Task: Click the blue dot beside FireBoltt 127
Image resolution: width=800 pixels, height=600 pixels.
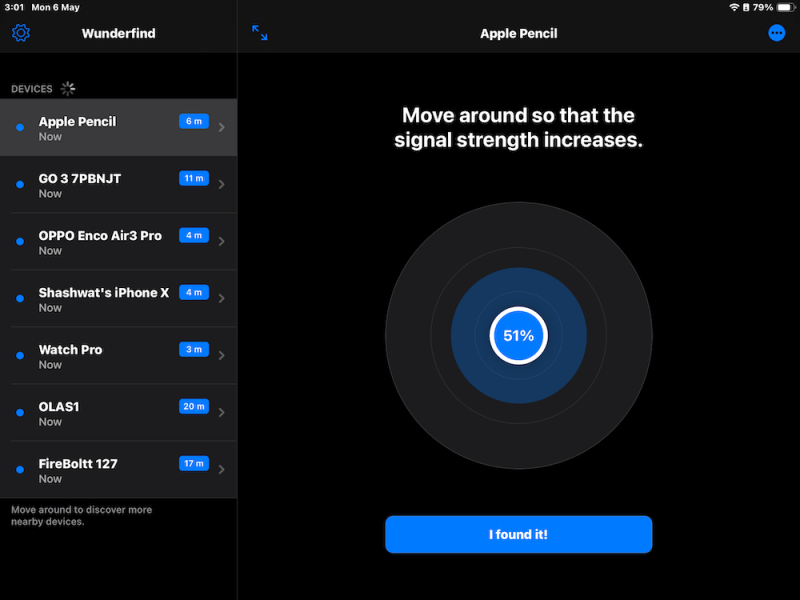Action: click(20, 470)
